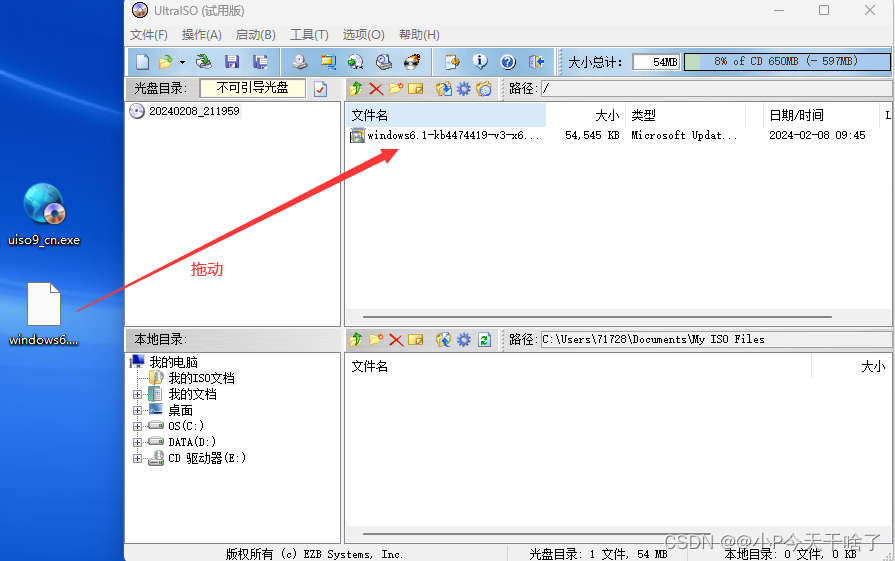Expand the CD 驱动器(E:) node
This screenshot has width=895, height=561.
click(137, 458)
